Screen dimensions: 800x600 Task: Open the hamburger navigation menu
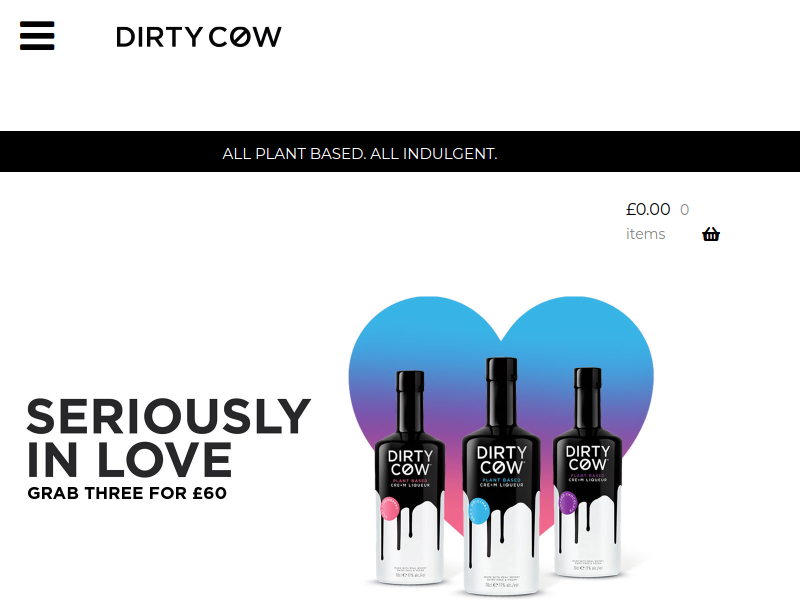37,36
